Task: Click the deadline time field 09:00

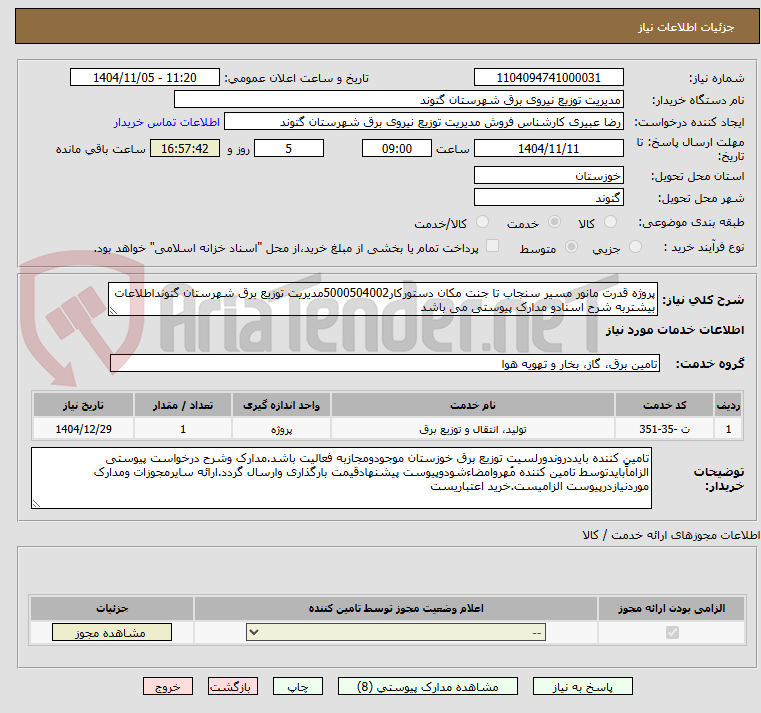Action: coord(397,149)
